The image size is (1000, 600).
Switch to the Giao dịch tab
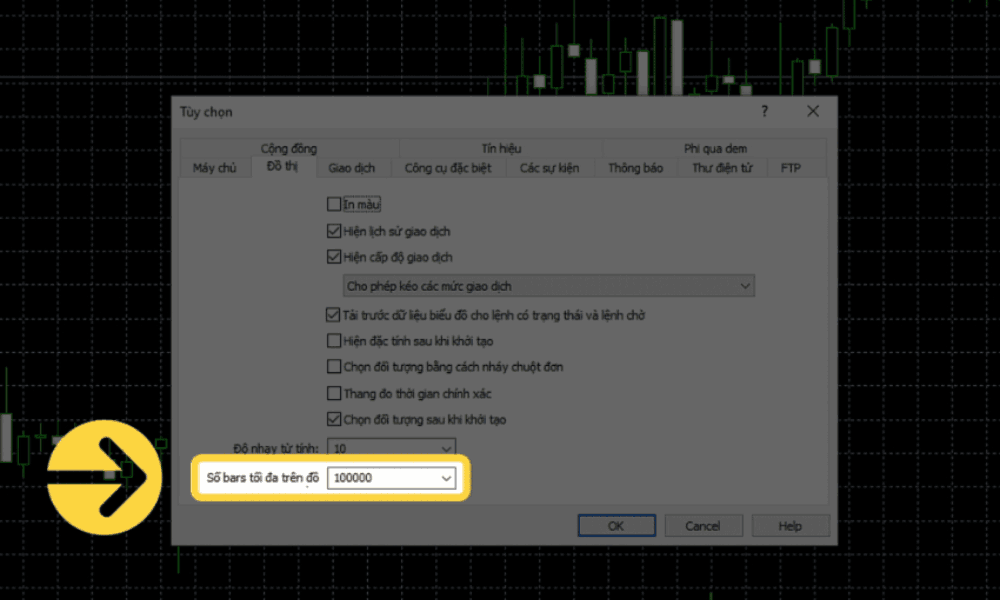pyautogui.click(x=351, y=168)
